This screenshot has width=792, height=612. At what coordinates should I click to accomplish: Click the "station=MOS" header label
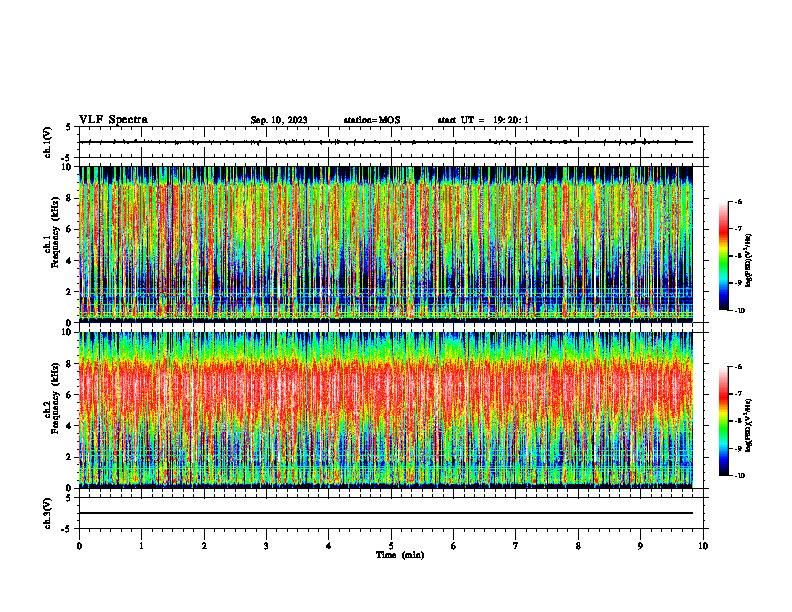click(372, 120)
